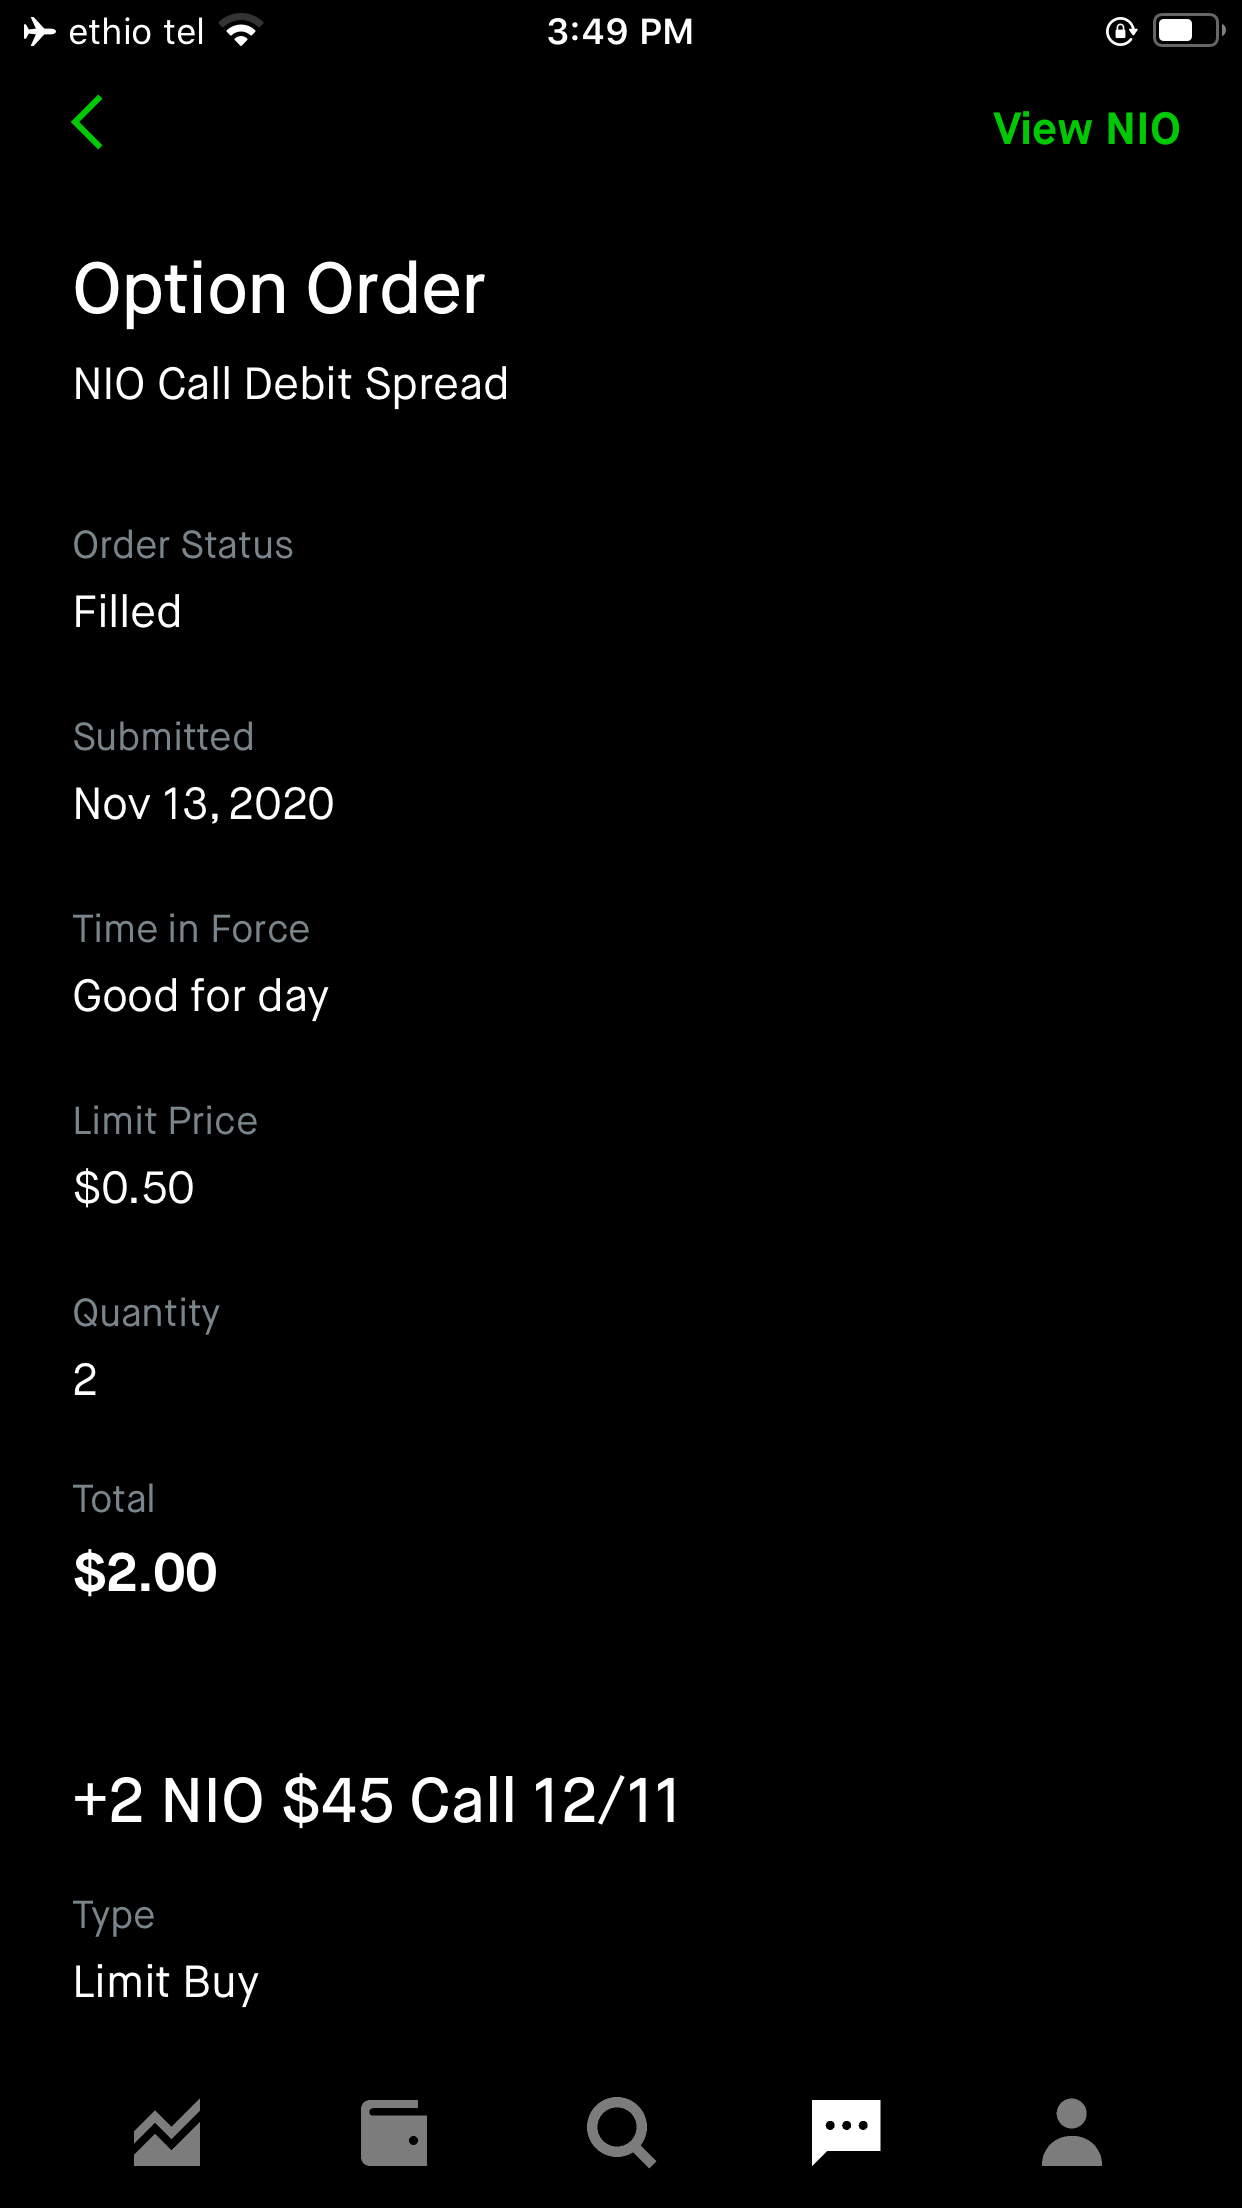Tap the NIO Call Debit Spread subtitle
The height and width of the screenshot is (2208, 1242).
click(291, 383)
